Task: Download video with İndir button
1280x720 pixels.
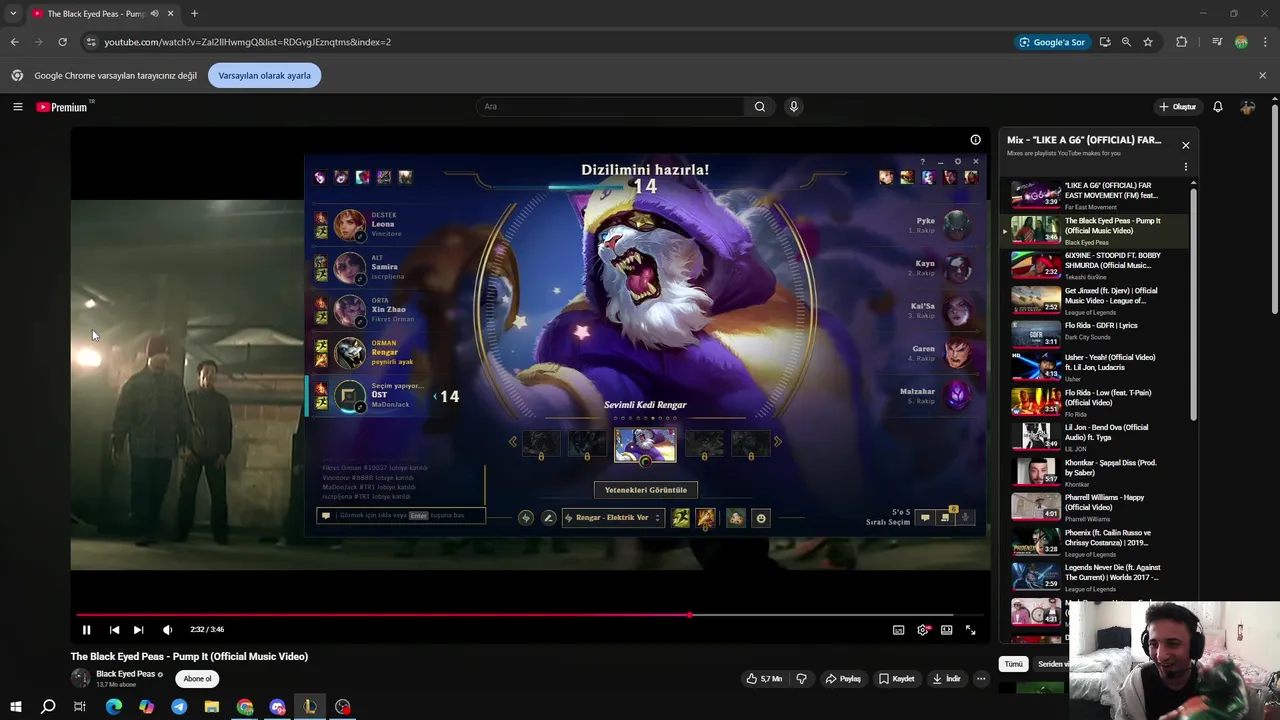Action: 946,679
